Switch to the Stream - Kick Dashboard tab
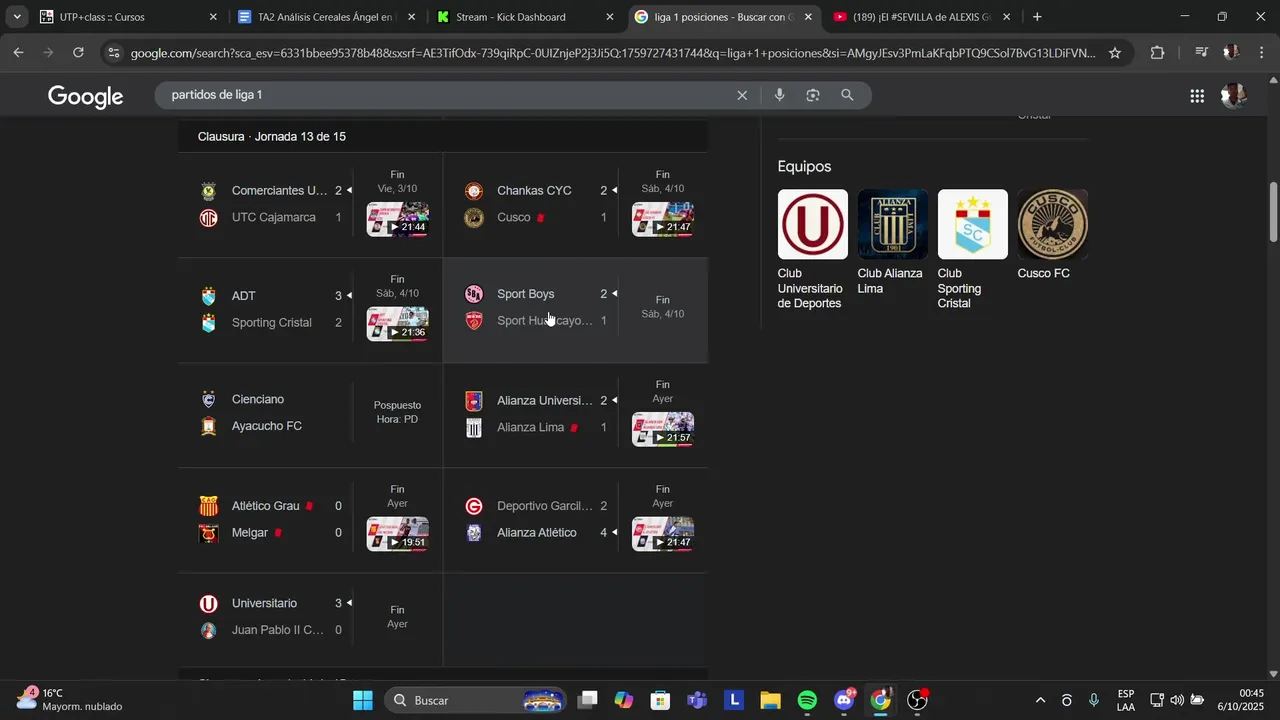Screen dimensions: 1280x720 (524, 17)
